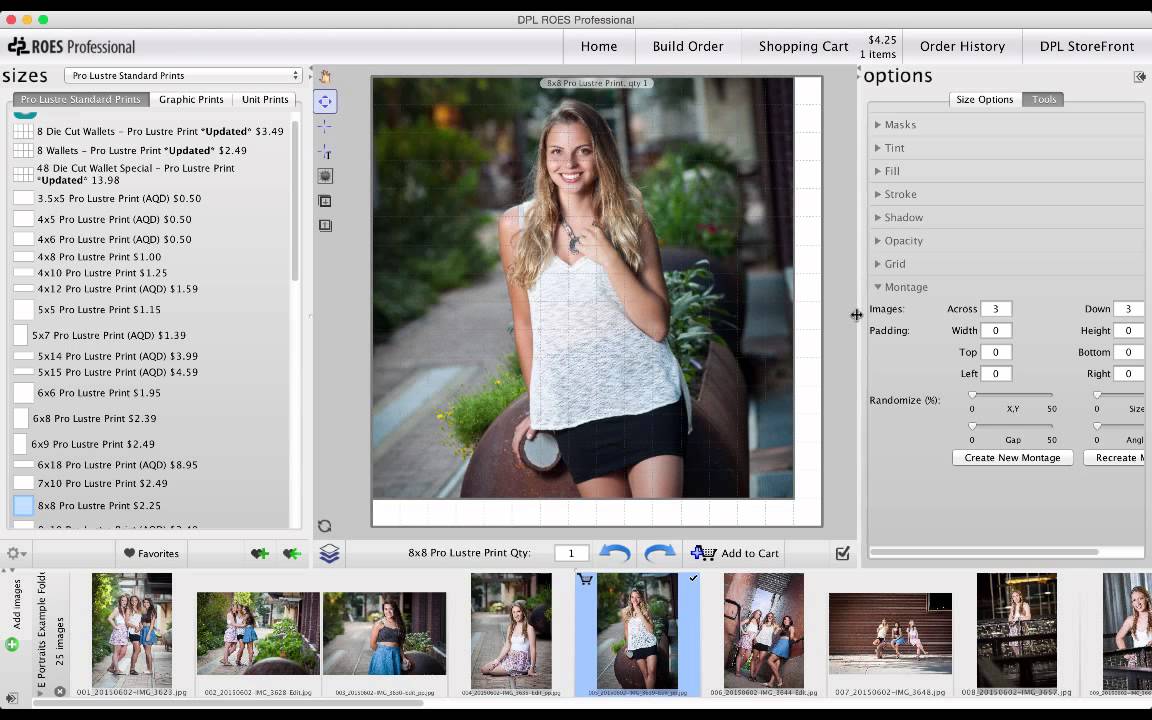Select 8x8 Pro Lustre Print $2.25
The width and height of the screenshot is (1152, 720).
click(x=99, y=505)
